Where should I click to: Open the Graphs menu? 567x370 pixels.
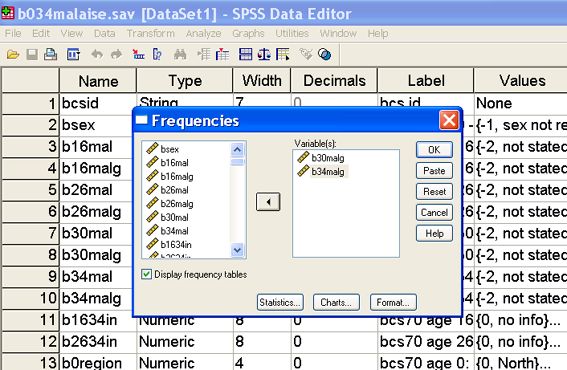tap(248, 34)
